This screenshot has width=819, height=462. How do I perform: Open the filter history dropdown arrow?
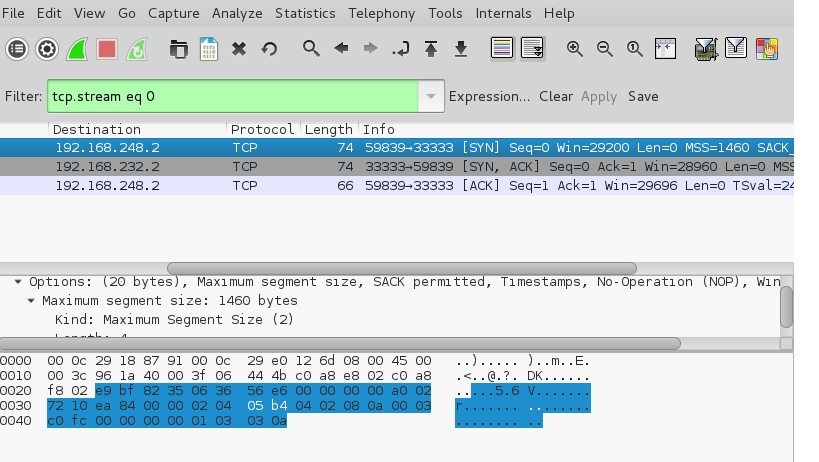tap(430, 97)
